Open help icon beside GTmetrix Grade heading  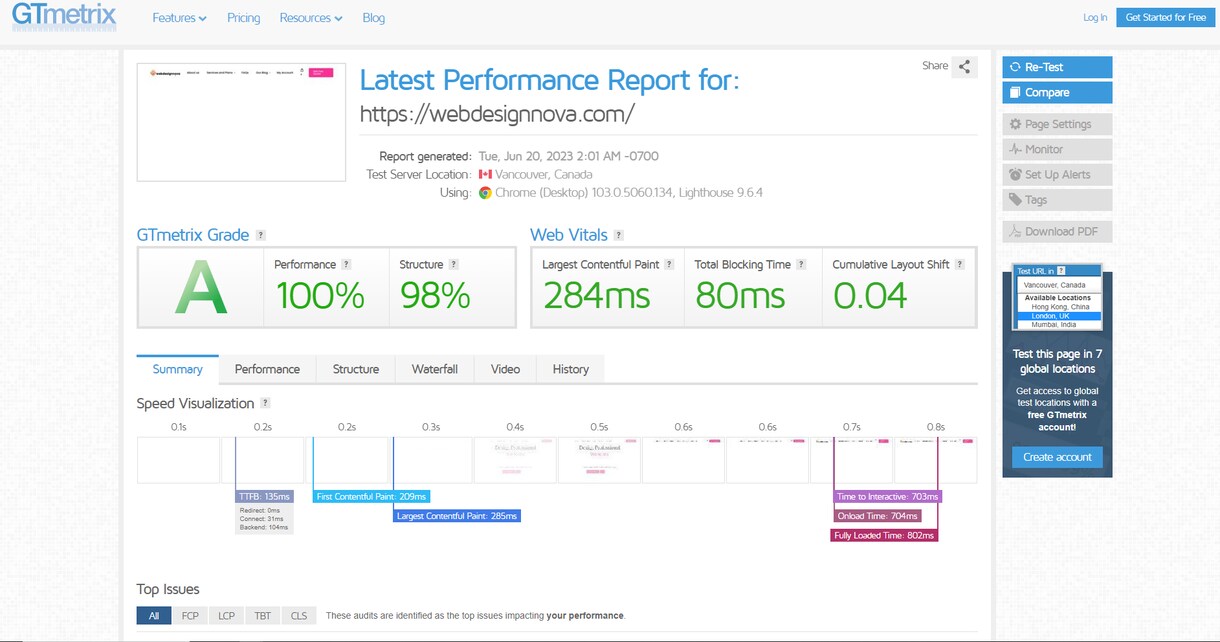click(x=261, y=236)
